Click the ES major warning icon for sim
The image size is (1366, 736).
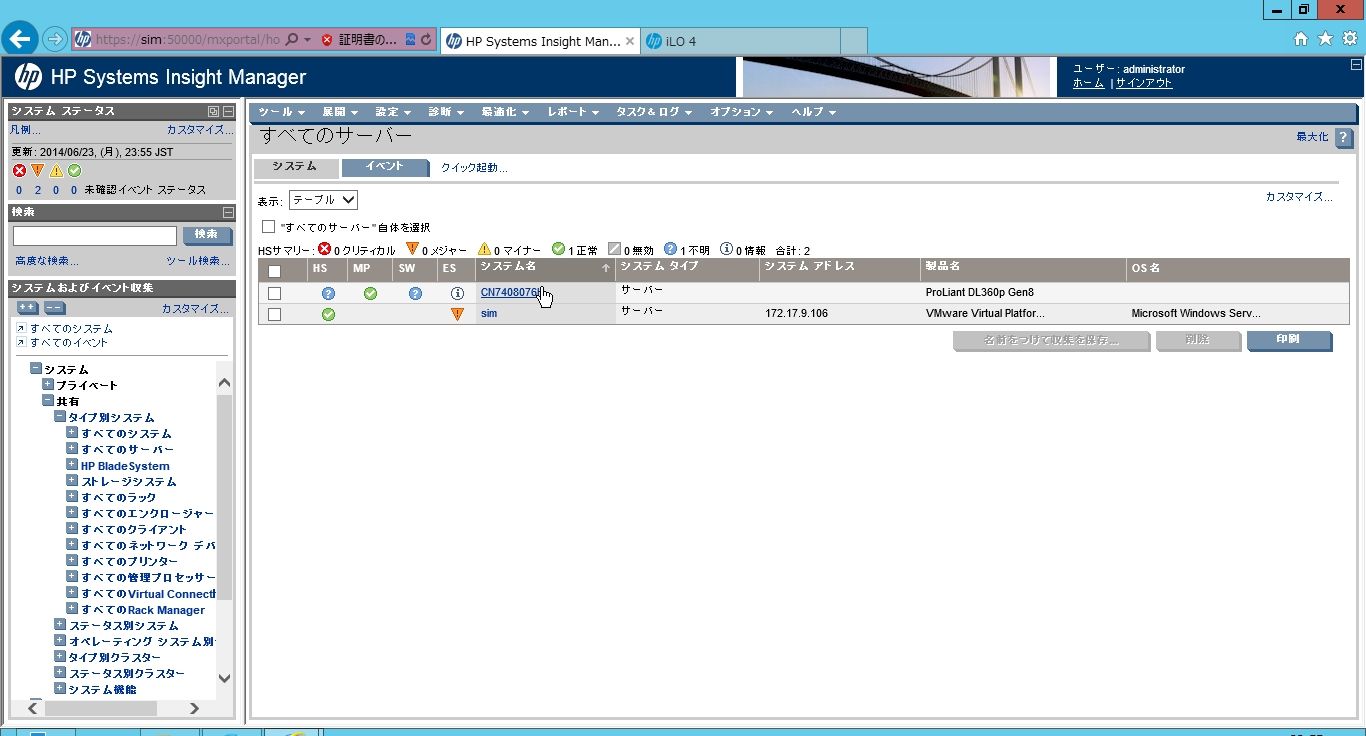tap(457, 314)
